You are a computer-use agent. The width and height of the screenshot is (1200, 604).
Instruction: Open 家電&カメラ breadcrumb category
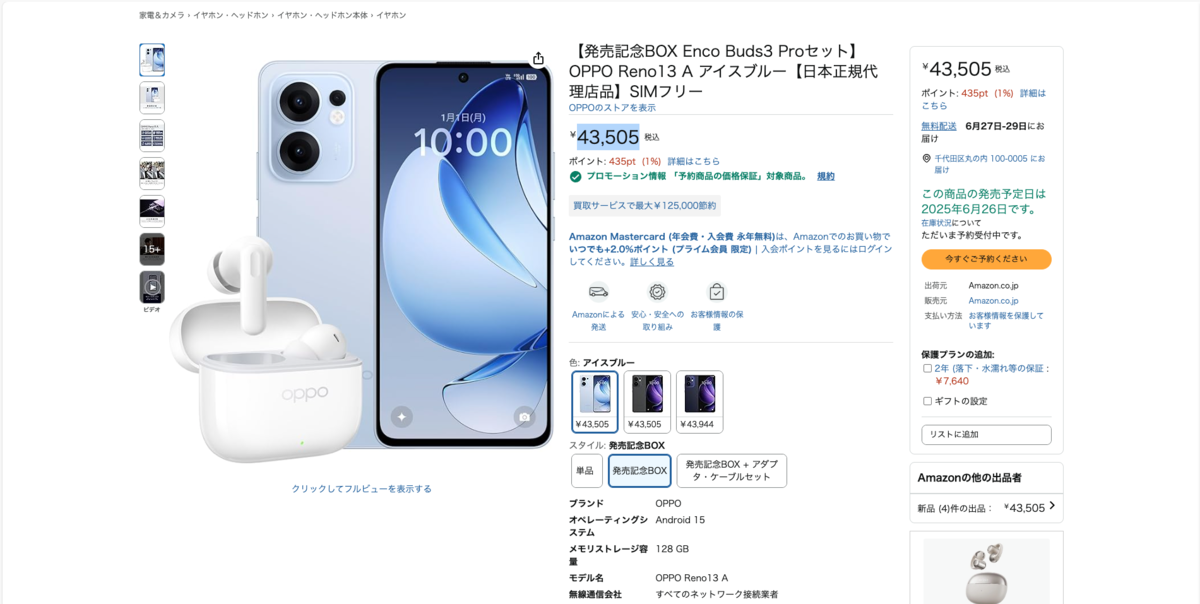161,15
